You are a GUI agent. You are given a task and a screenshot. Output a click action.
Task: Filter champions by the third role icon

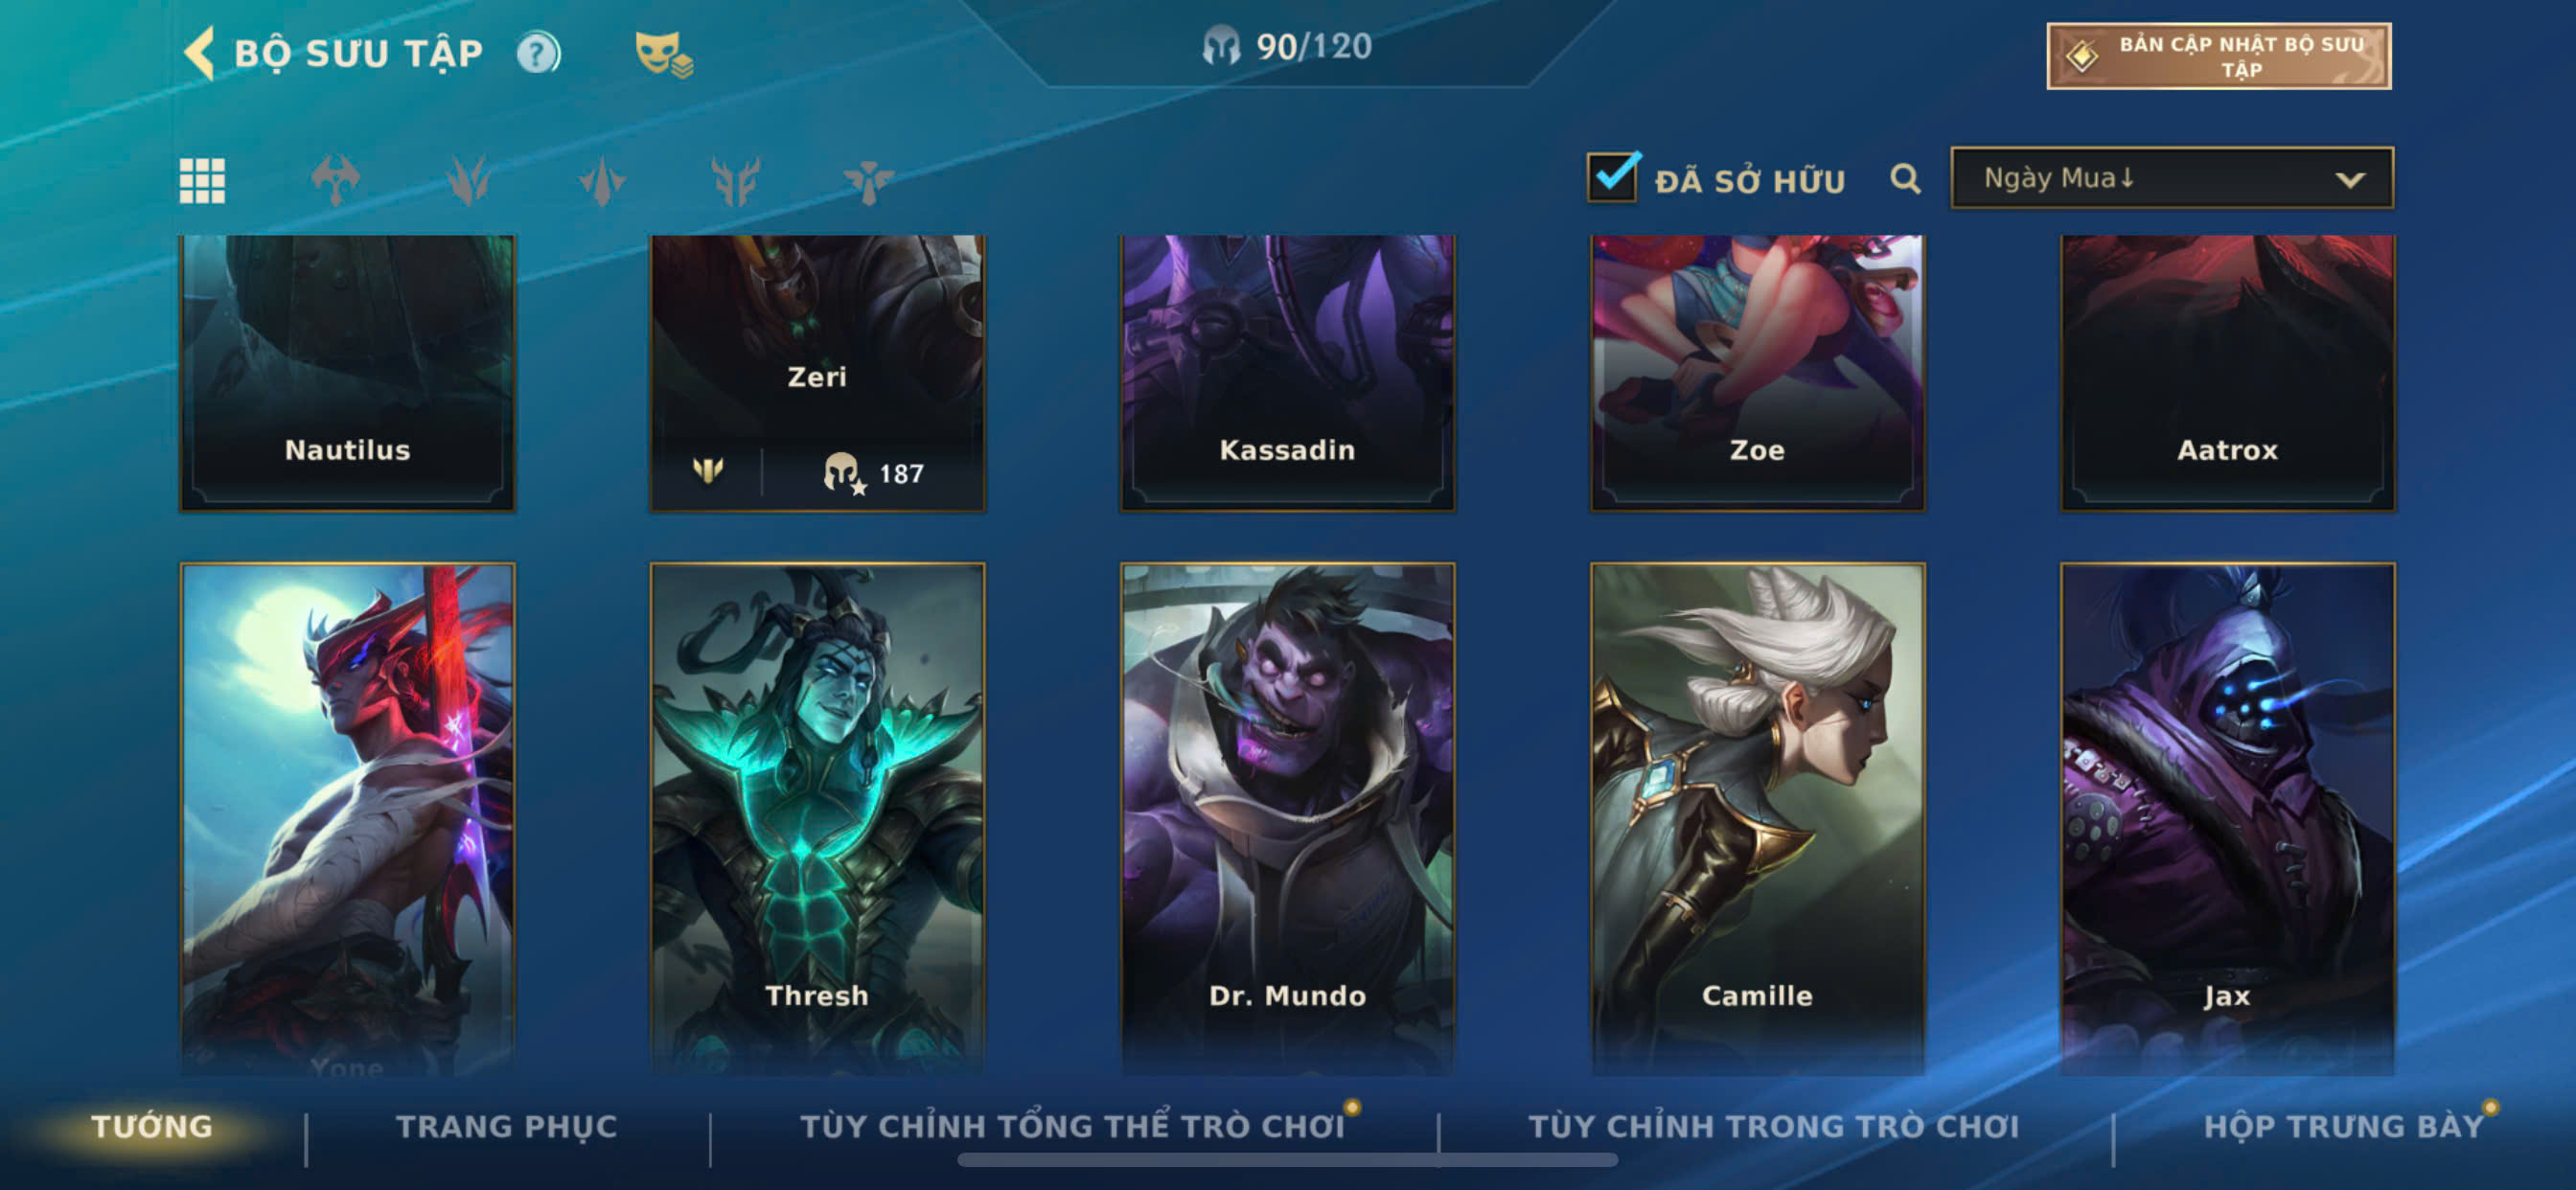[x=602, y=181]
